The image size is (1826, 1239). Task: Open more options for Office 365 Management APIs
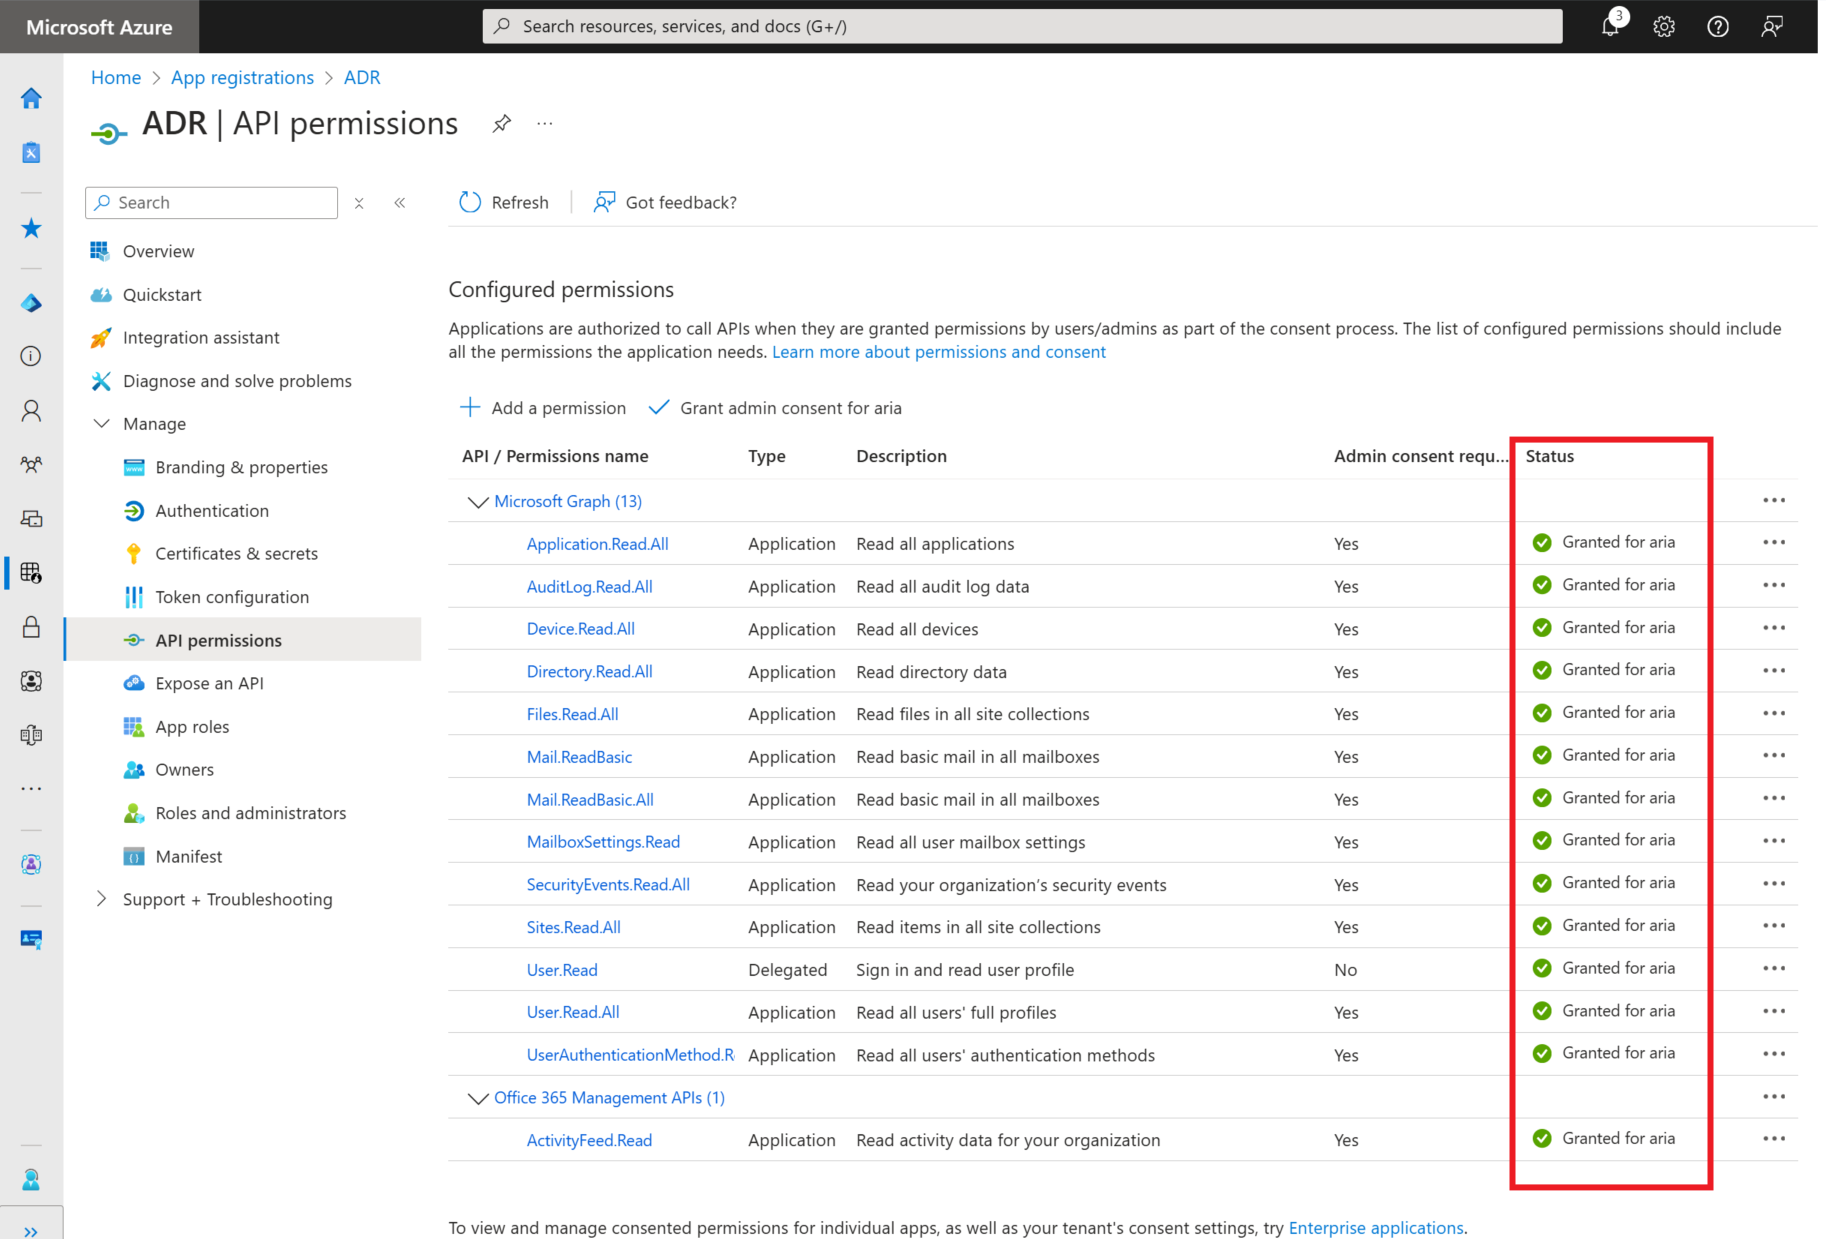1774,1097
